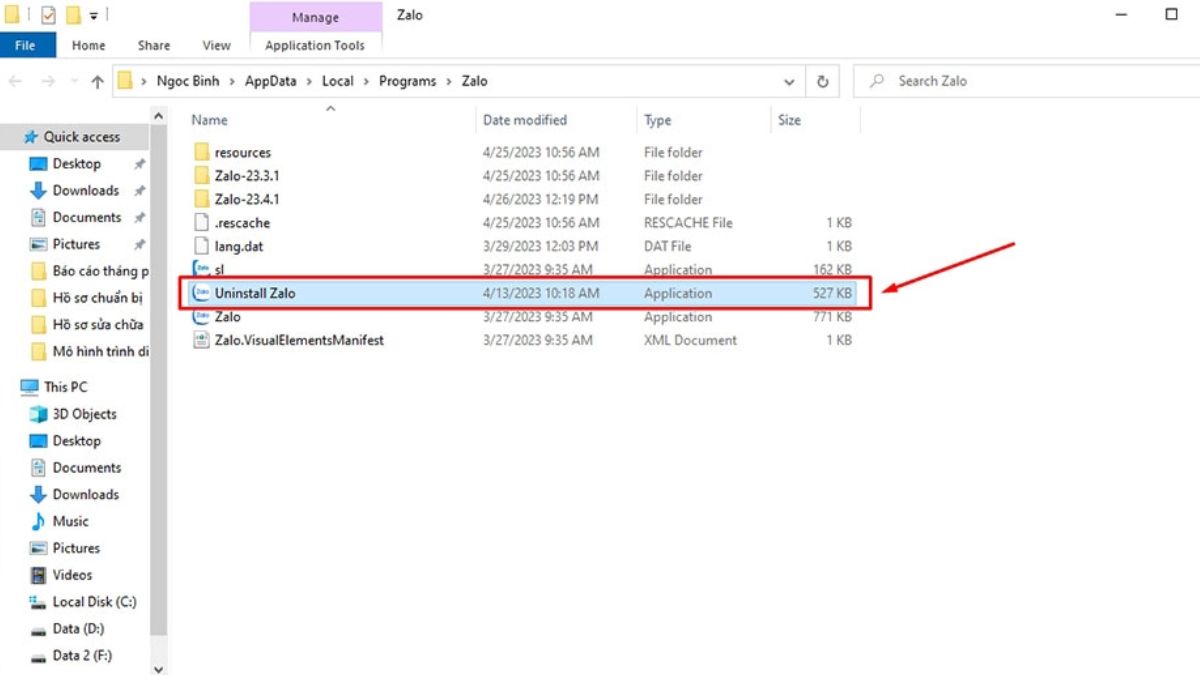
Task: Click the navigation pane scroll-up arrow
Action: tap(158, 118)
